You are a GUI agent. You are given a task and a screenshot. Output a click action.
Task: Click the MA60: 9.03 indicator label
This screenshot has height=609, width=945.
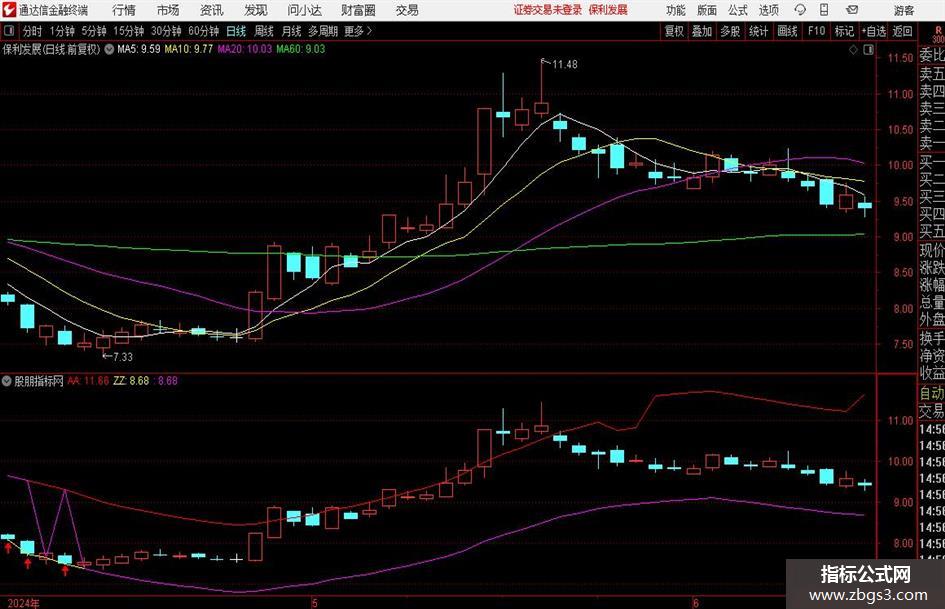pyautogui.click(x=301, y=49)
